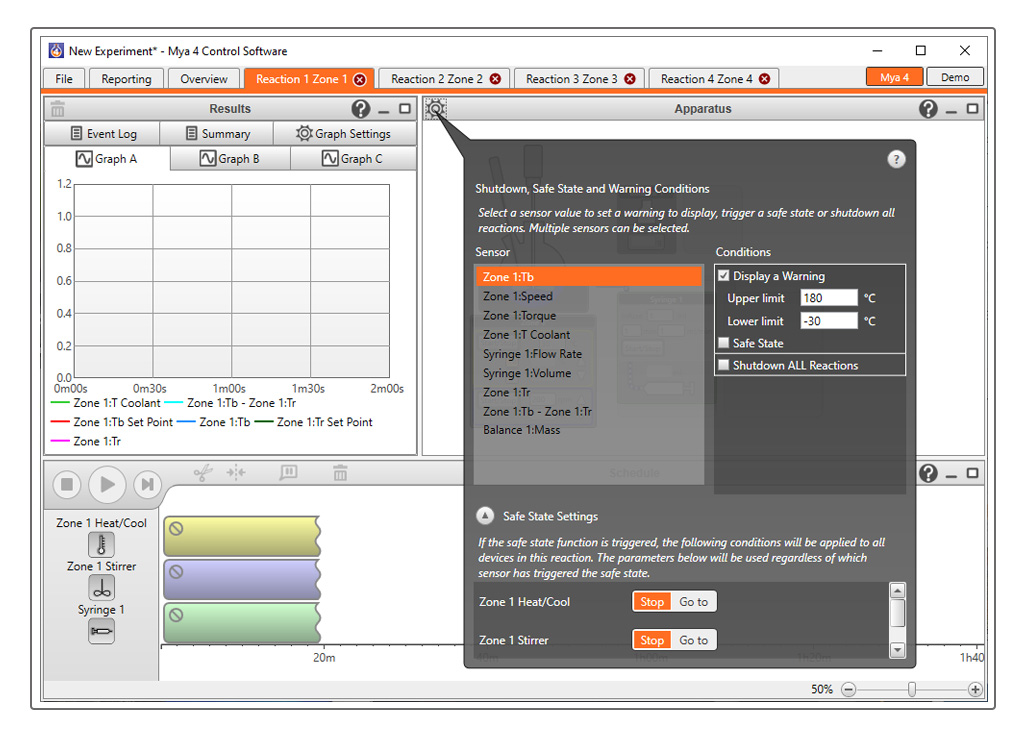Image resolution: width=1022 pixels, height=739 pixels.
Task: Click the Schedule toolbar delete trash icon
Action: [340, 472]
